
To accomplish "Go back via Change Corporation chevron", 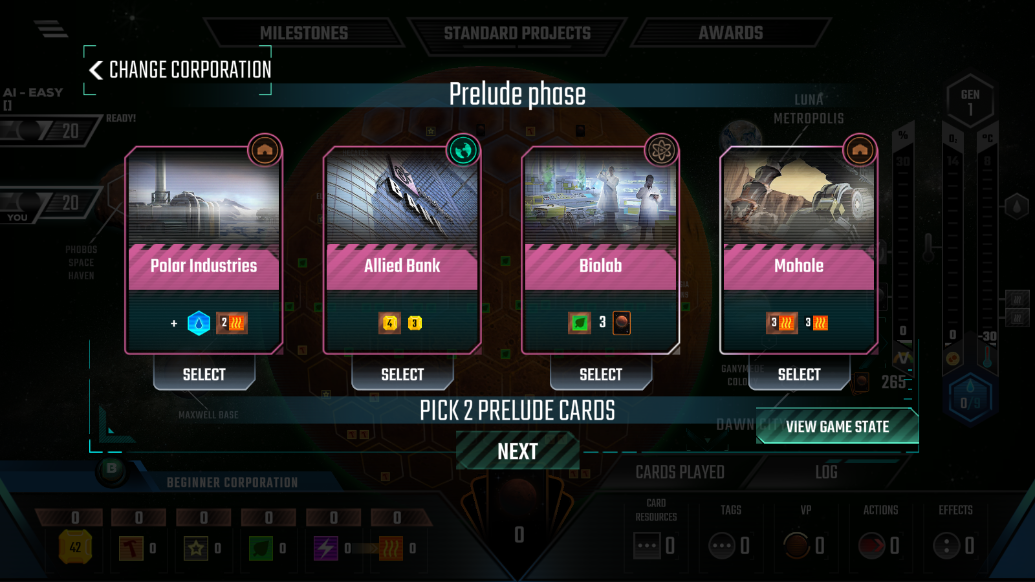I will 96,70.
